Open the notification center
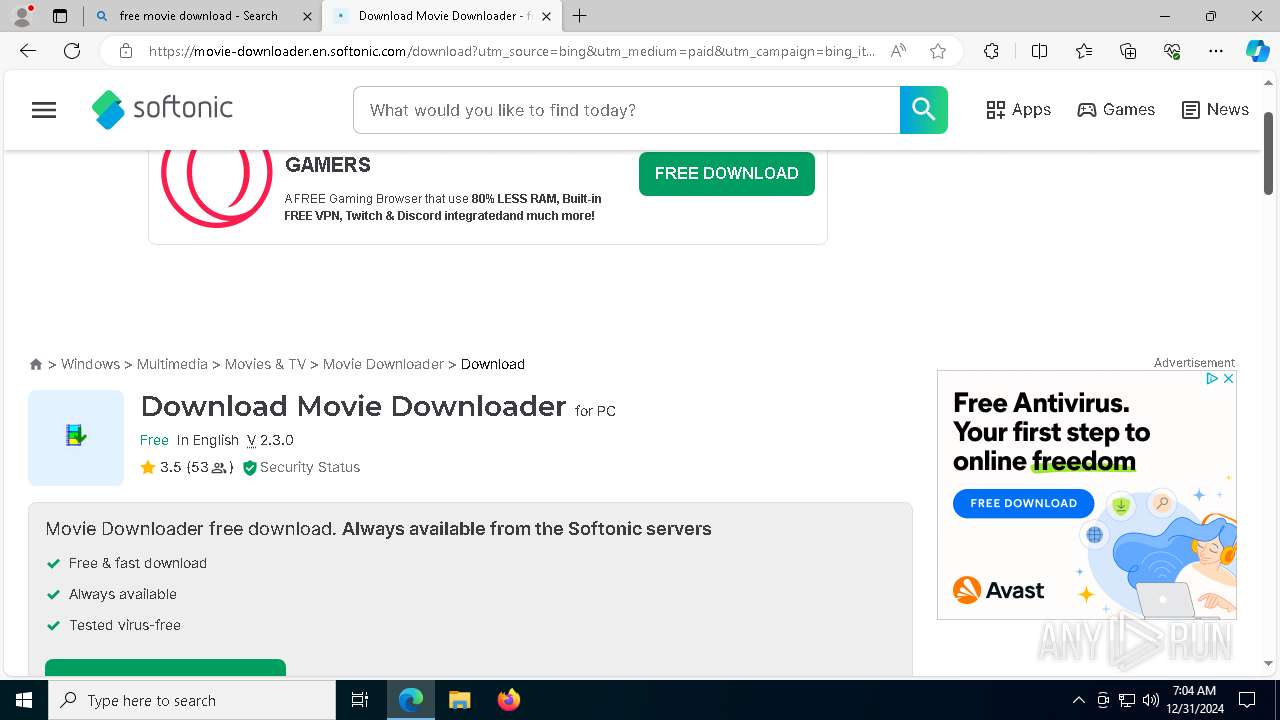1280x720 pixels. [x=1247, y=700]
